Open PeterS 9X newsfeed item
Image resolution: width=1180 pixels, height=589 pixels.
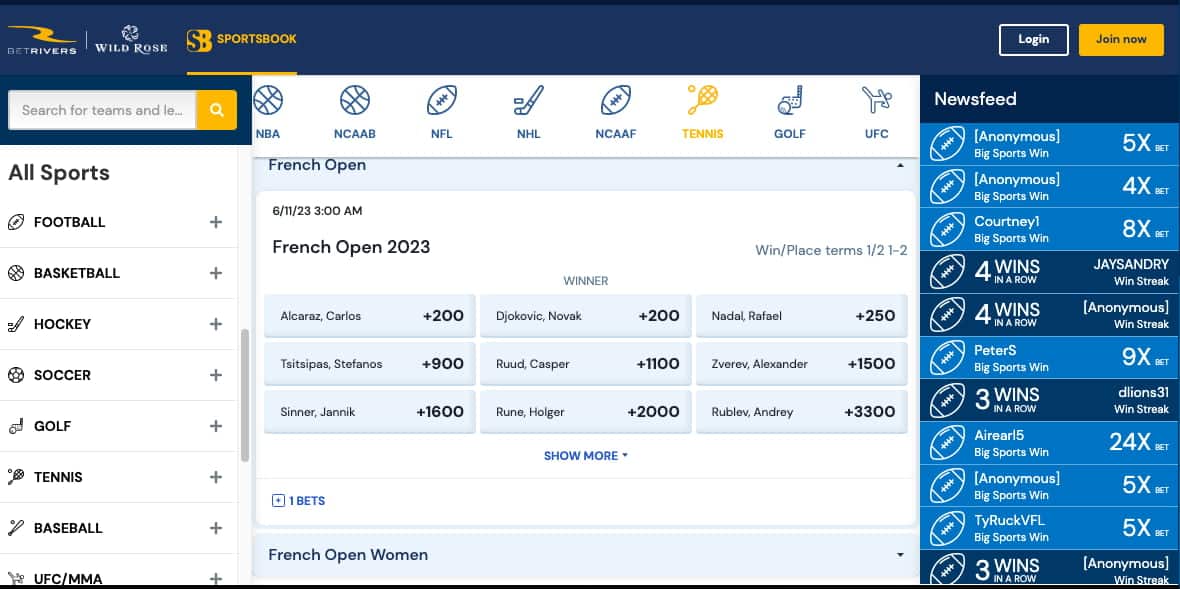[x=1049, y=357]
